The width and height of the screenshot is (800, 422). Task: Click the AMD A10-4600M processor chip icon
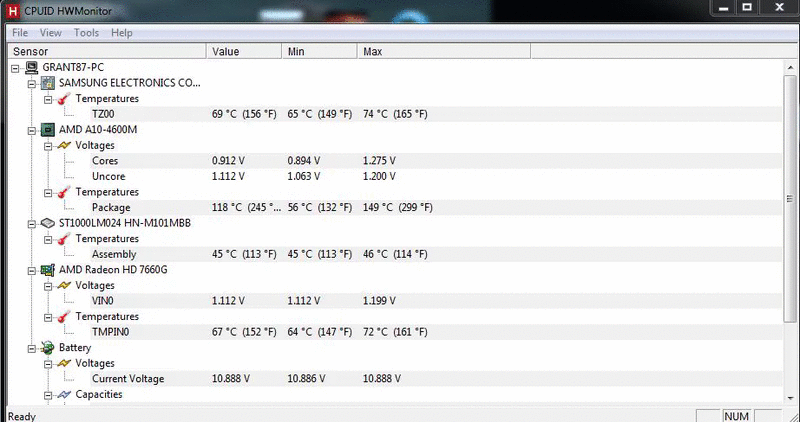(x=48, y=130)
